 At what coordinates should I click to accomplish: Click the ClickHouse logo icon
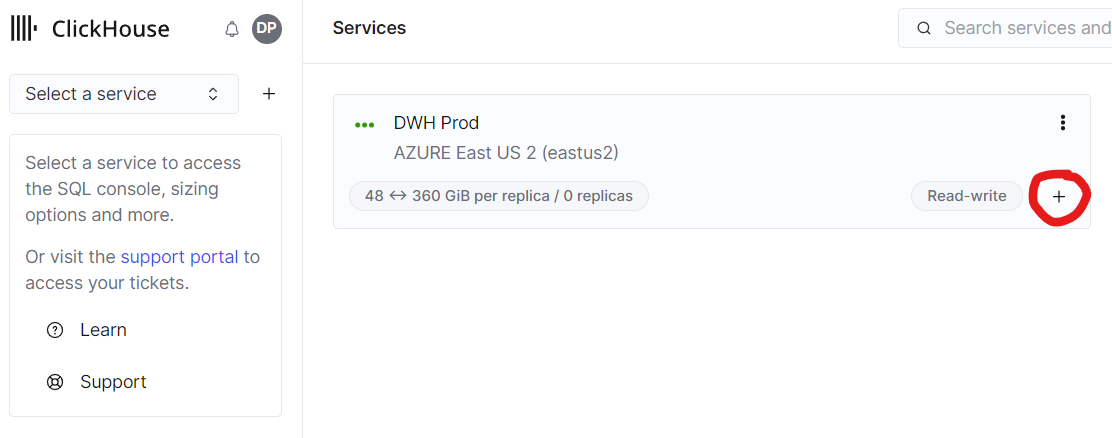click(x=24, y=29)
